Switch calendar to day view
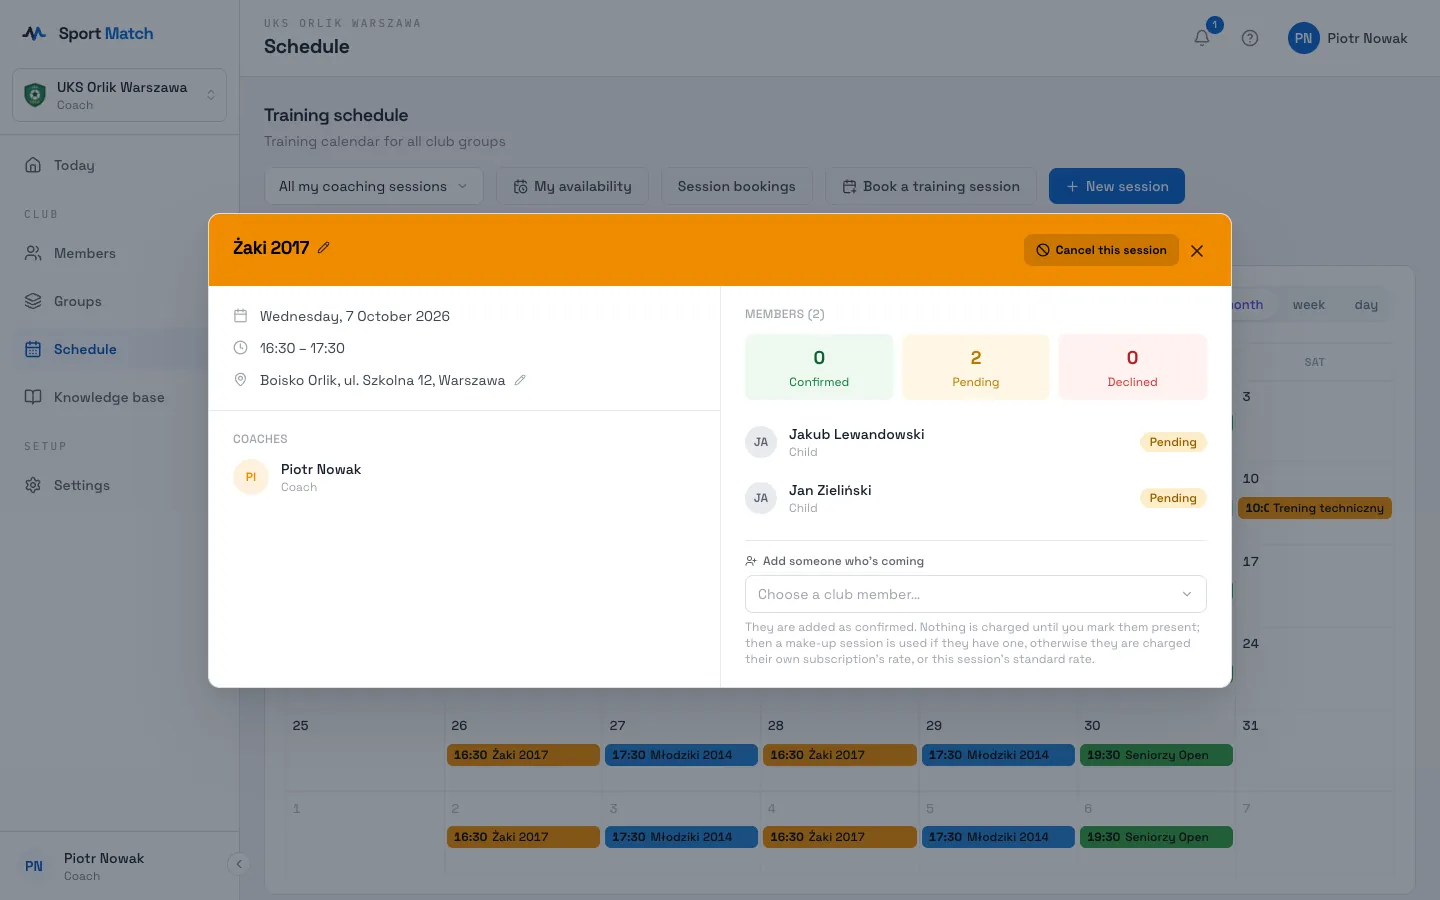 [x=1366, y=305]
